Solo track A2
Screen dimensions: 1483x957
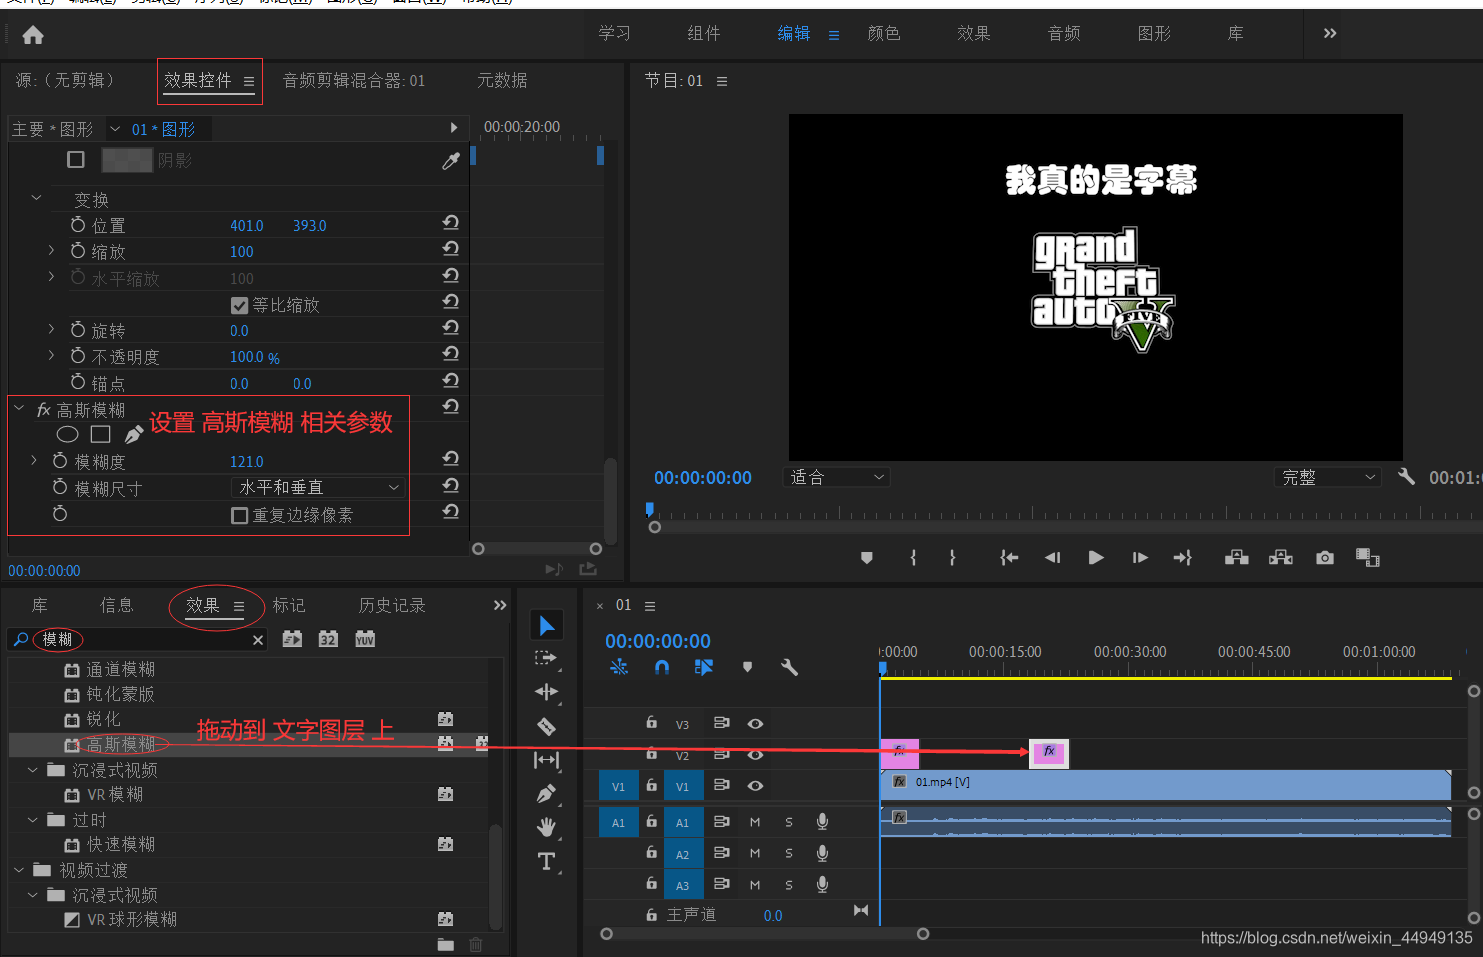[x=789, y=854]
